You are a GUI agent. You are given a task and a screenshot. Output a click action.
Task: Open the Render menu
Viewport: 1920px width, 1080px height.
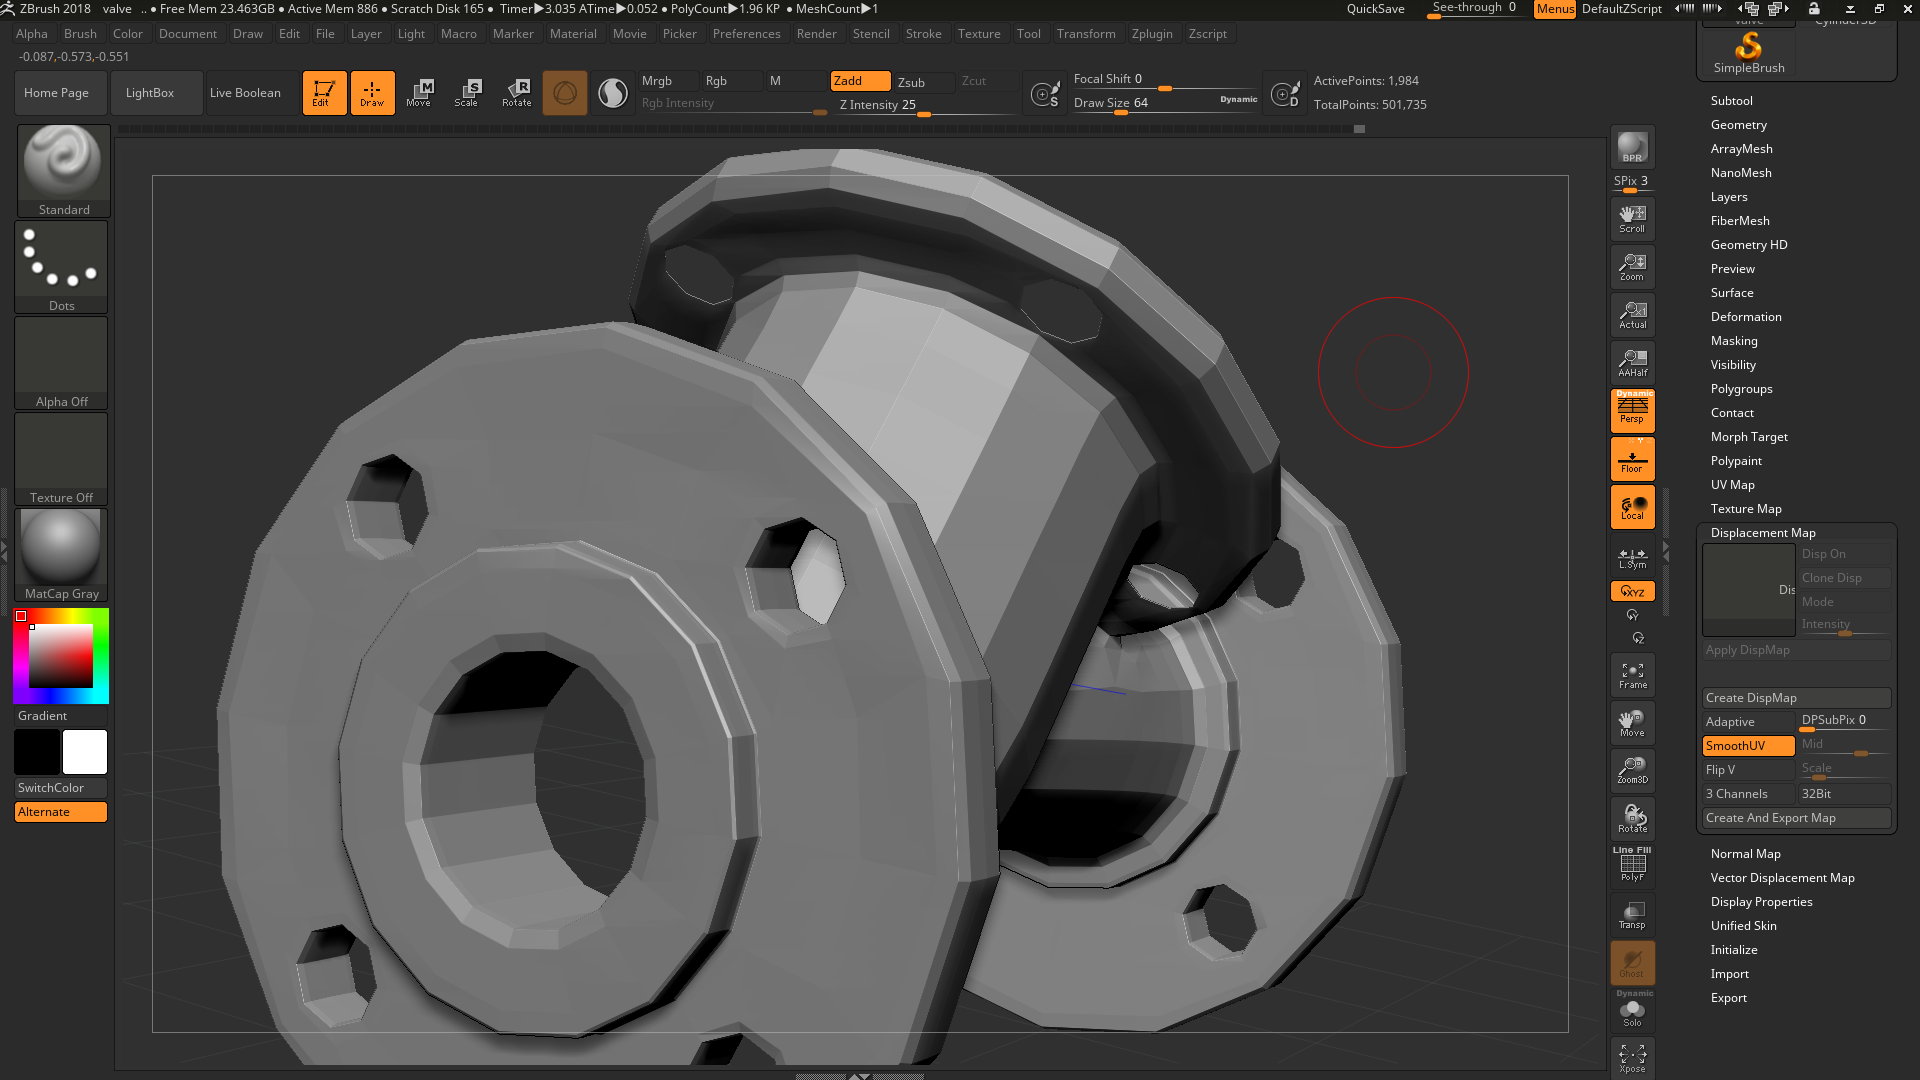tap(816, 34)
